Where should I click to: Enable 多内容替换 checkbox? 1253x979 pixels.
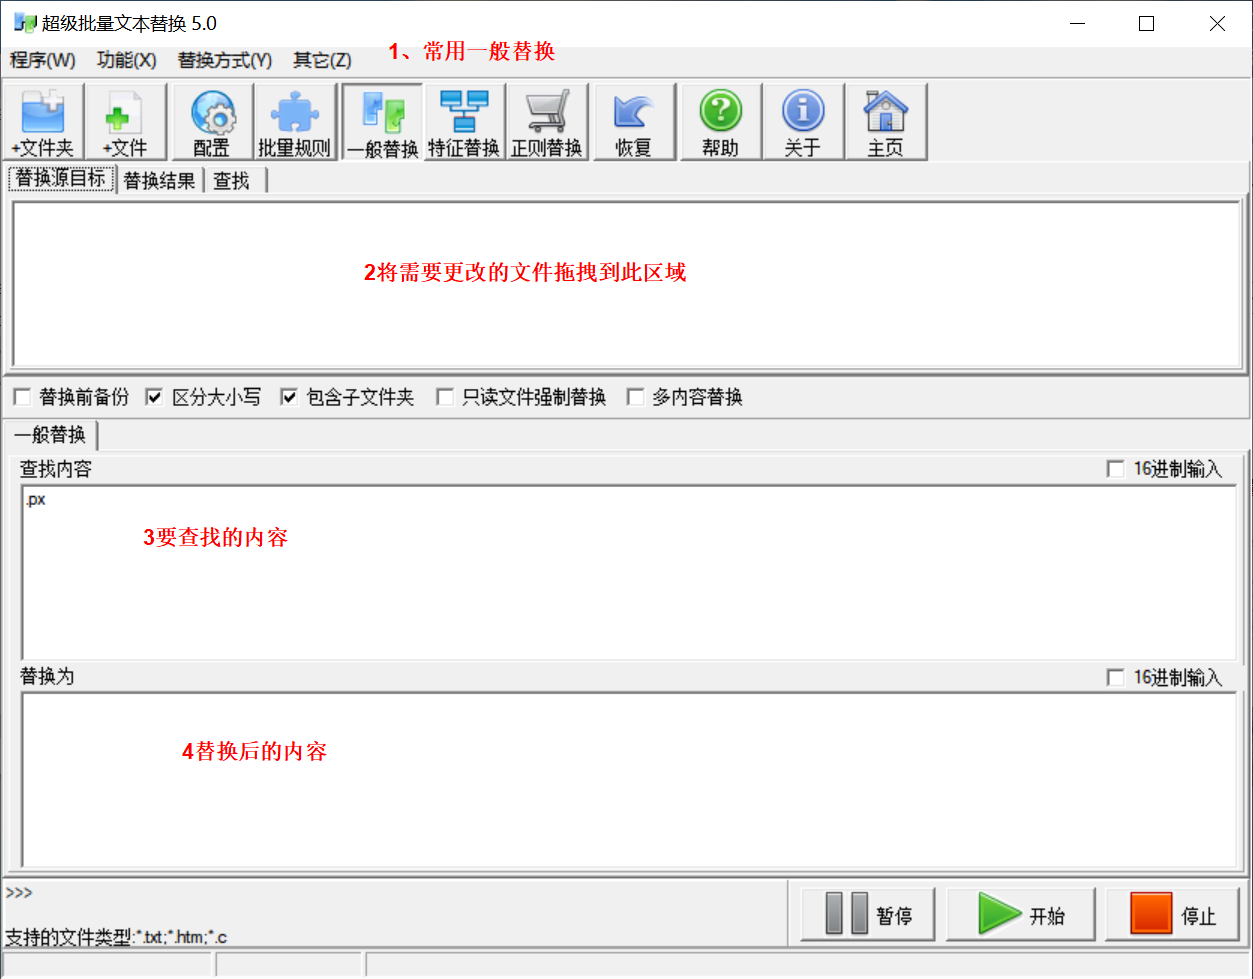click(x=635, y=398)
